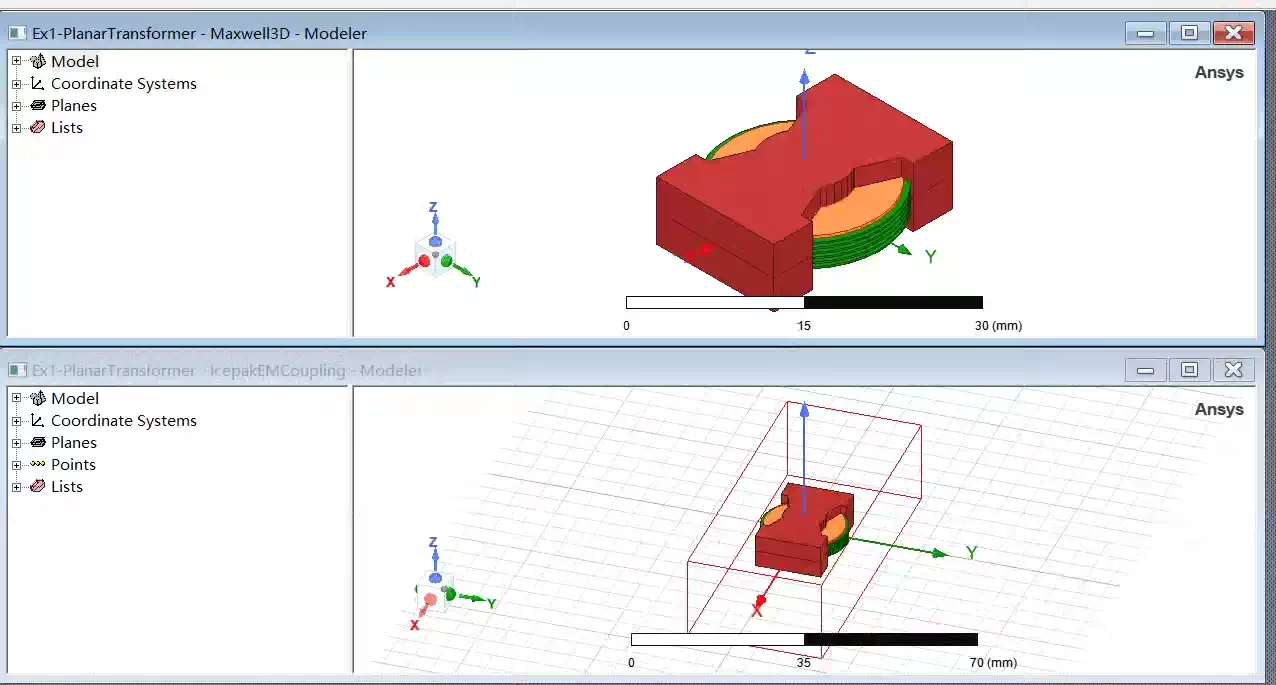Image resolution: width=1276 pixels, height=685 pixels.
Task: Click the Planes icon in Maxwell3D tree
Action: click(38, 105)
